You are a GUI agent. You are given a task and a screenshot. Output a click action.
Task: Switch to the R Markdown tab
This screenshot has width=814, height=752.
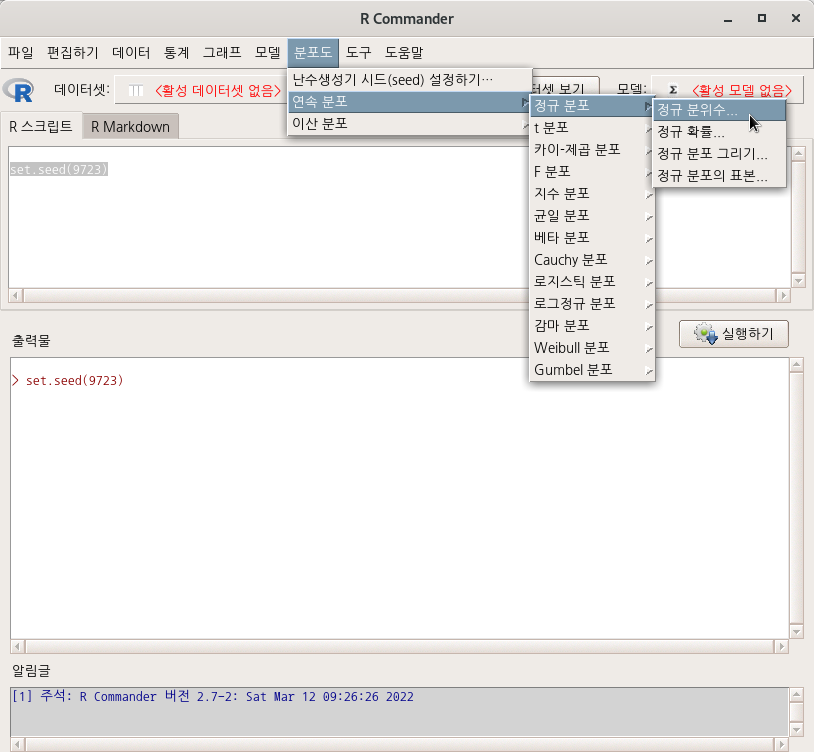[x=131, y=127]
